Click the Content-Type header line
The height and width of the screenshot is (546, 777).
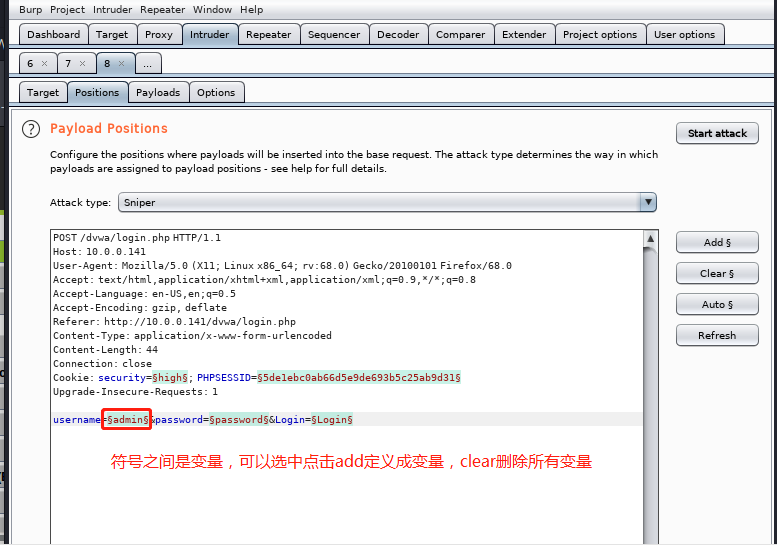[x=192, y=335]
